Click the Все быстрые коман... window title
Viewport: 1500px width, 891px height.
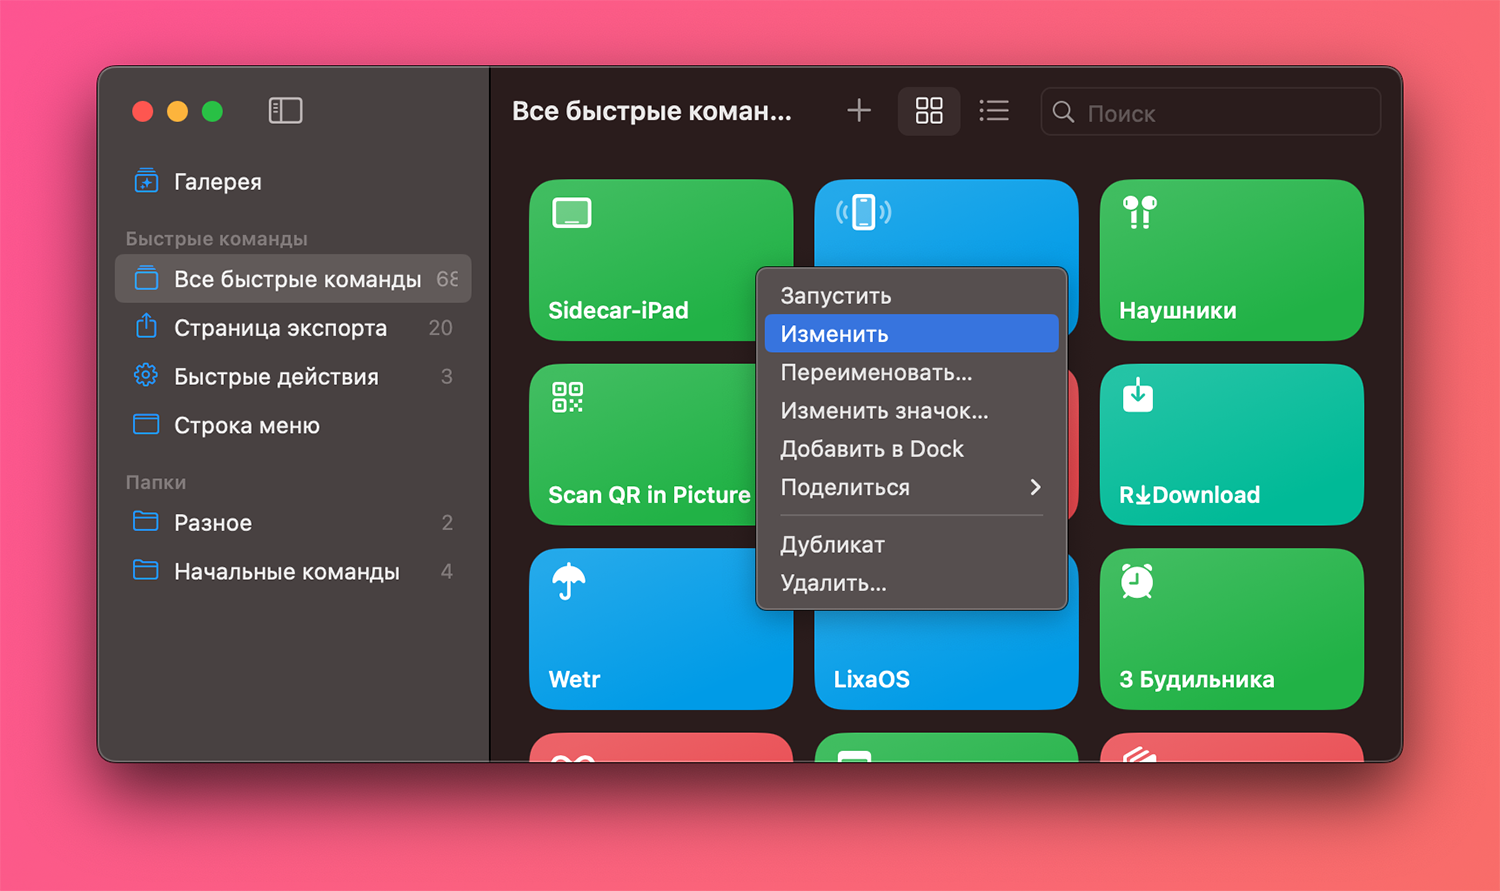tap(652, 111)
